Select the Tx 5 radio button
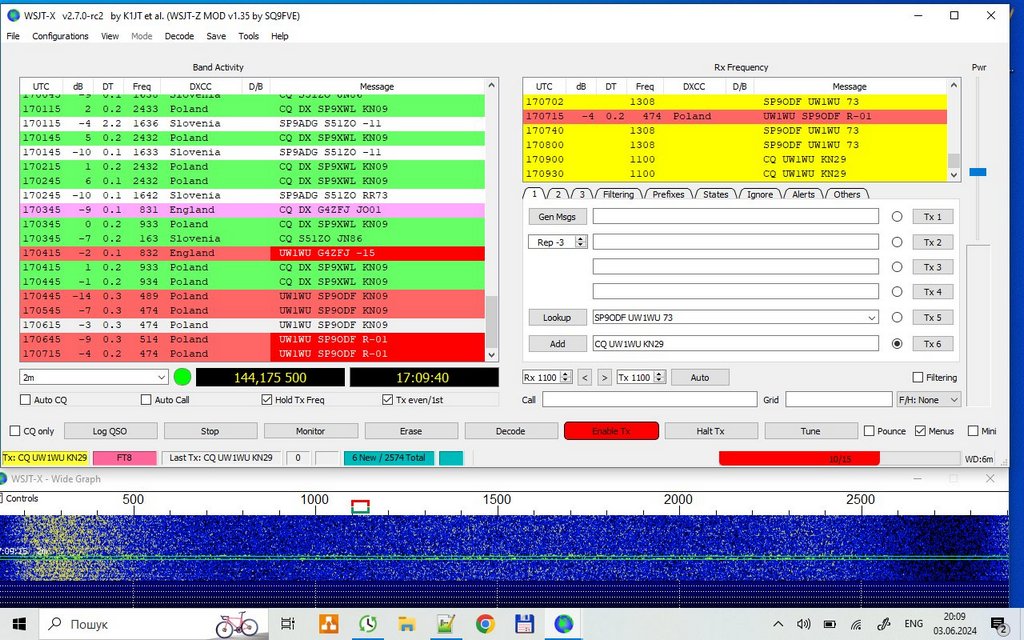 click(897, 317)
